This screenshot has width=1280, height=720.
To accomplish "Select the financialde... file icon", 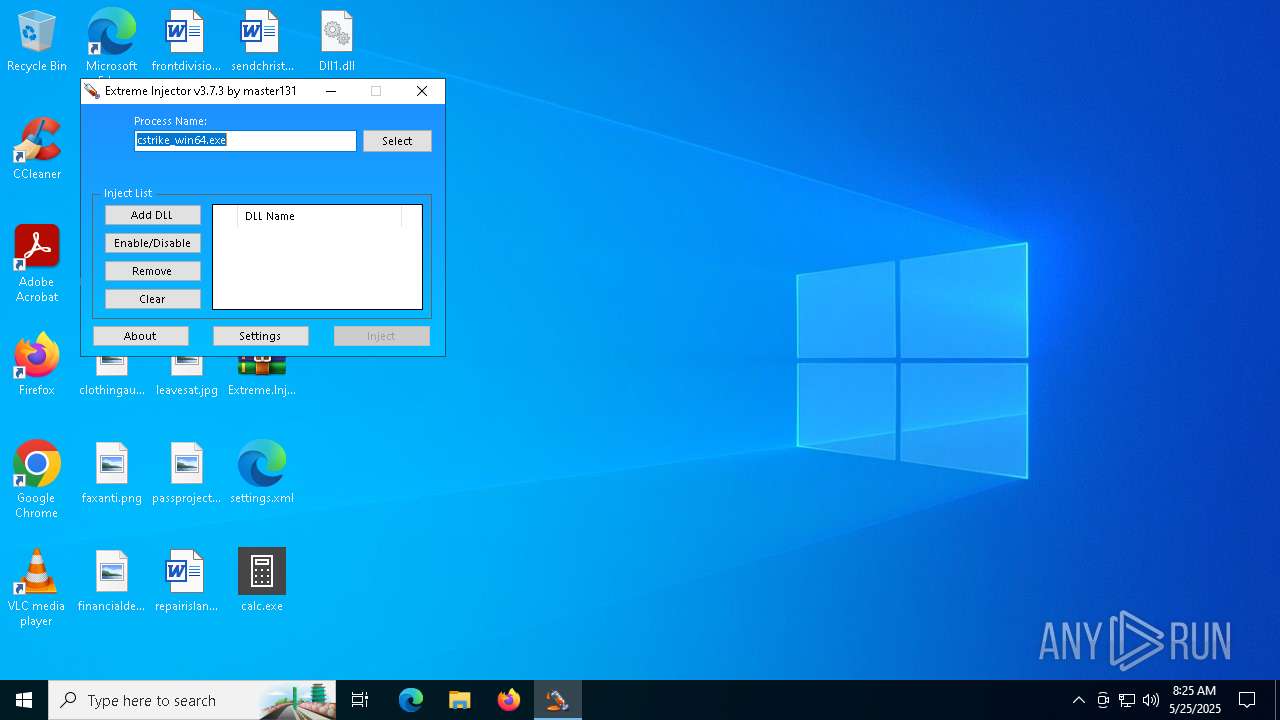I will (x=111, y=581).
